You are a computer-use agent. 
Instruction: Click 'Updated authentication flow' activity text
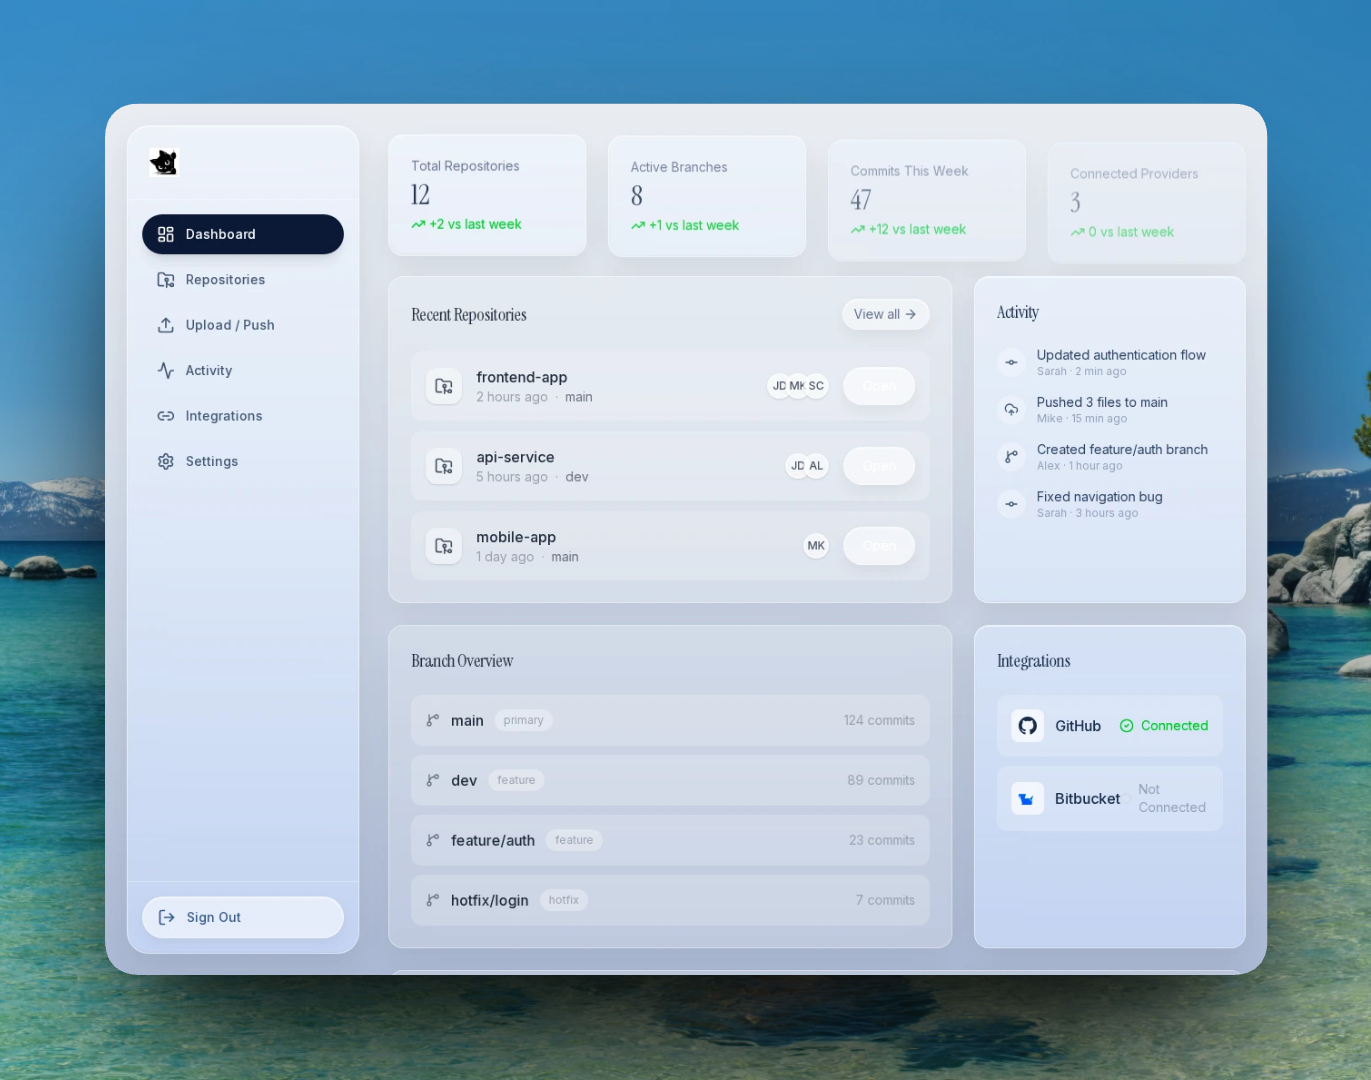(x=1121, y=355)
